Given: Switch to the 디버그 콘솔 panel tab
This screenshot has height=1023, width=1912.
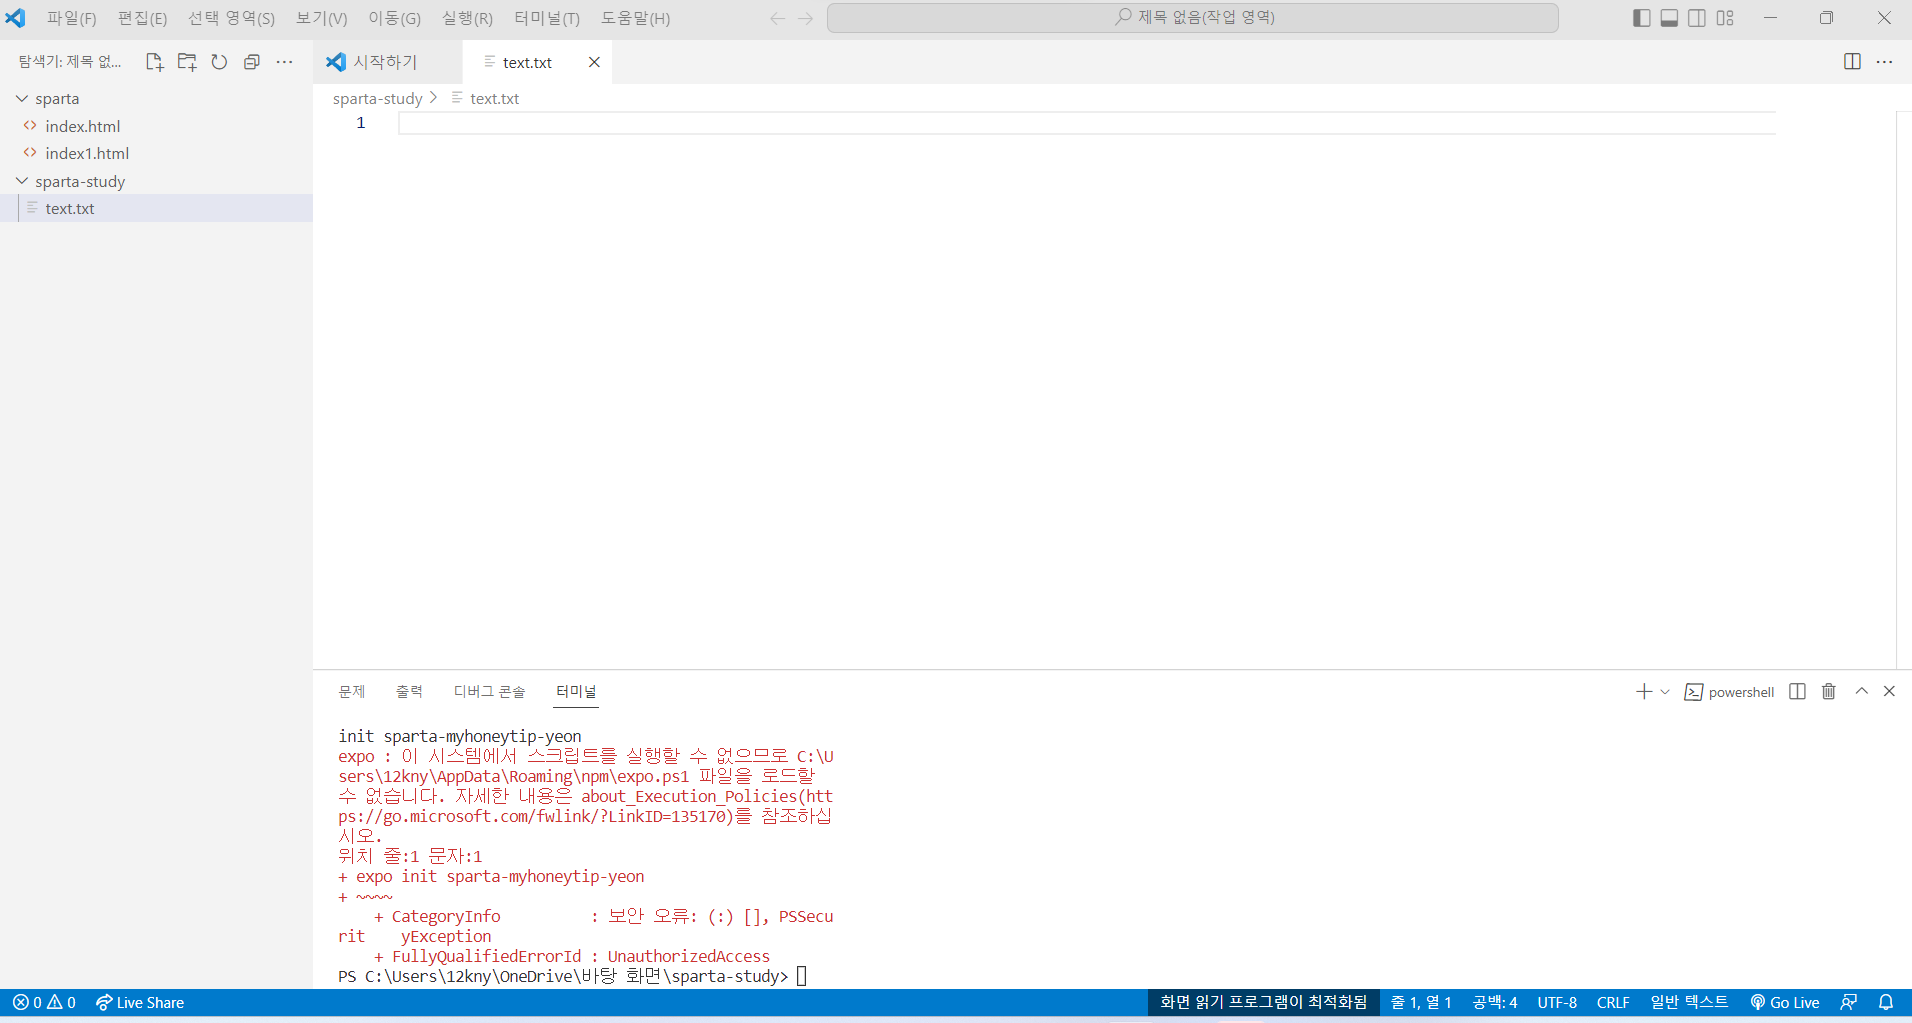Looking at the screenshot, I should [489, 692].
